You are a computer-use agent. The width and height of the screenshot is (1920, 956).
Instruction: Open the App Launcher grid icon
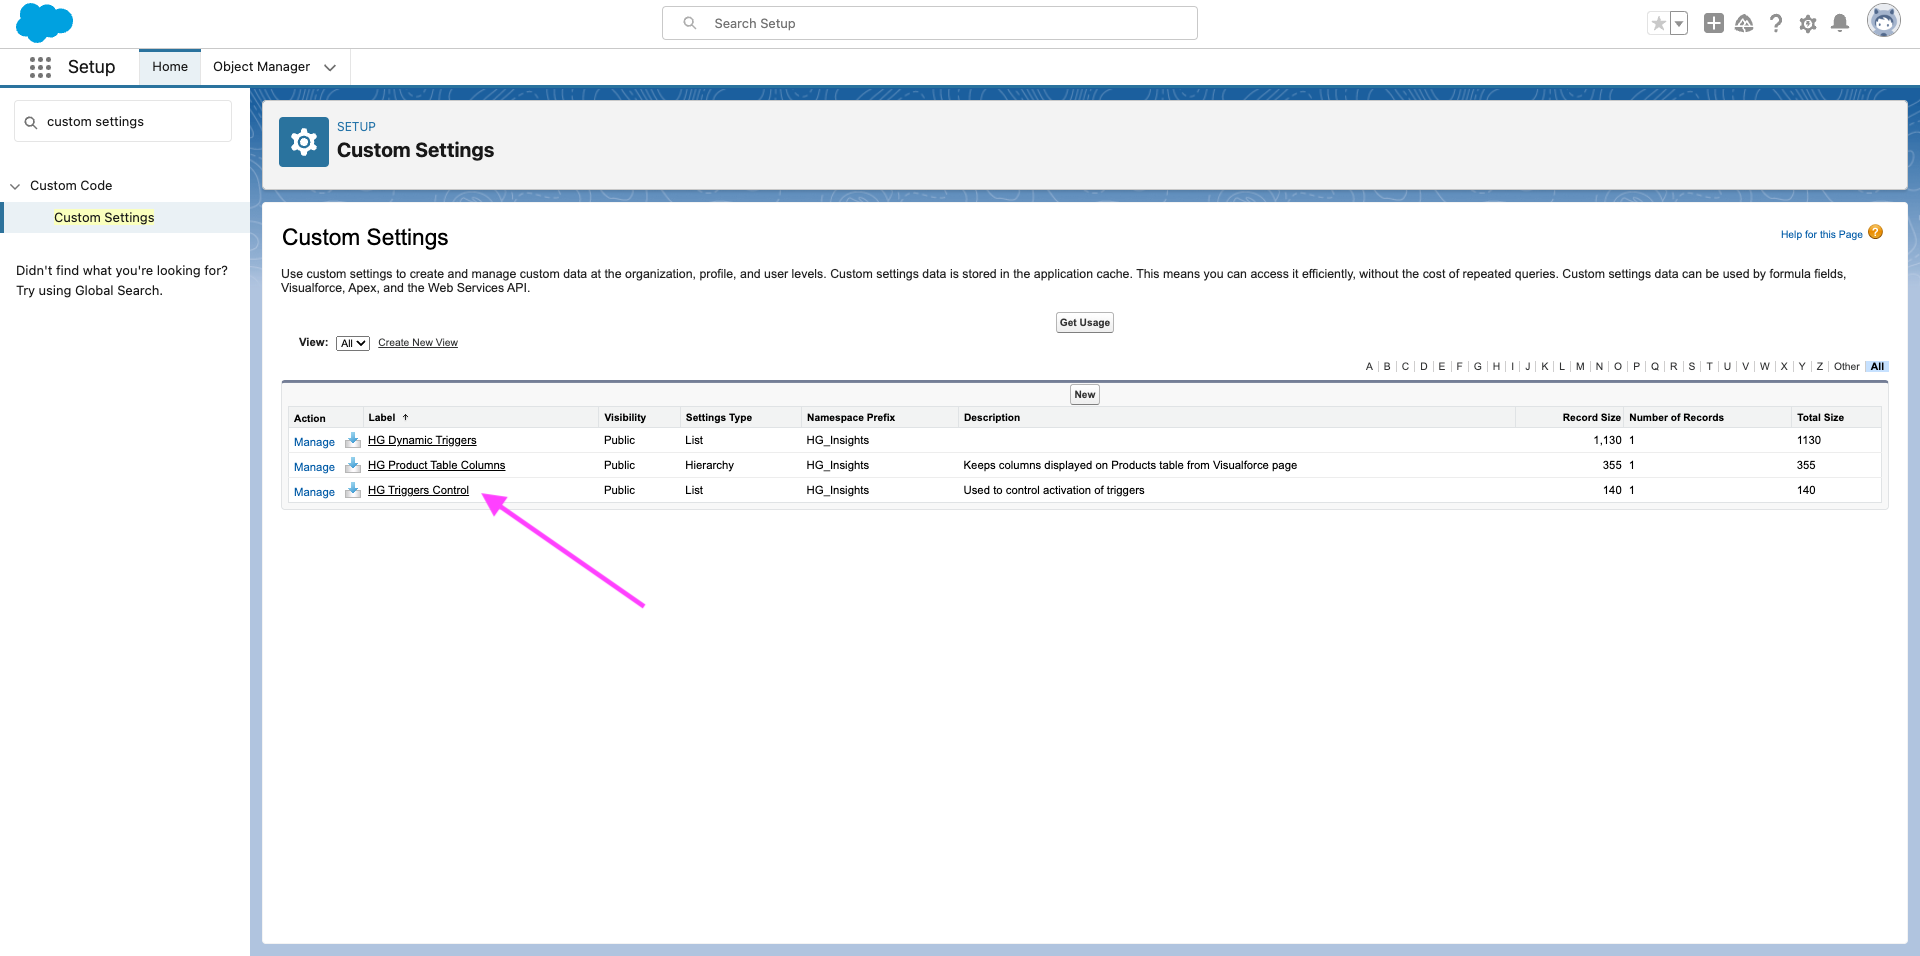(x=40, y=67)
